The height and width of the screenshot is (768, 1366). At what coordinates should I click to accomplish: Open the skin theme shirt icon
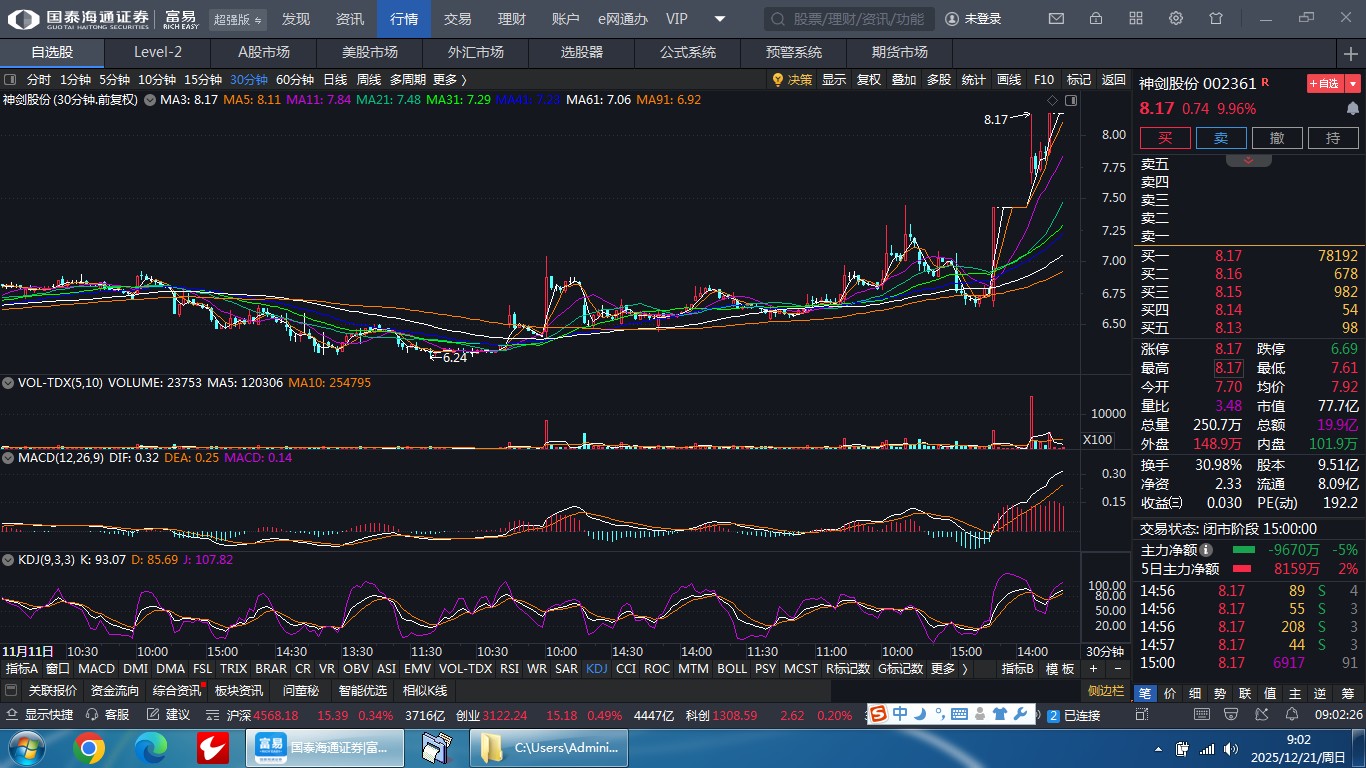[1216, 19]
